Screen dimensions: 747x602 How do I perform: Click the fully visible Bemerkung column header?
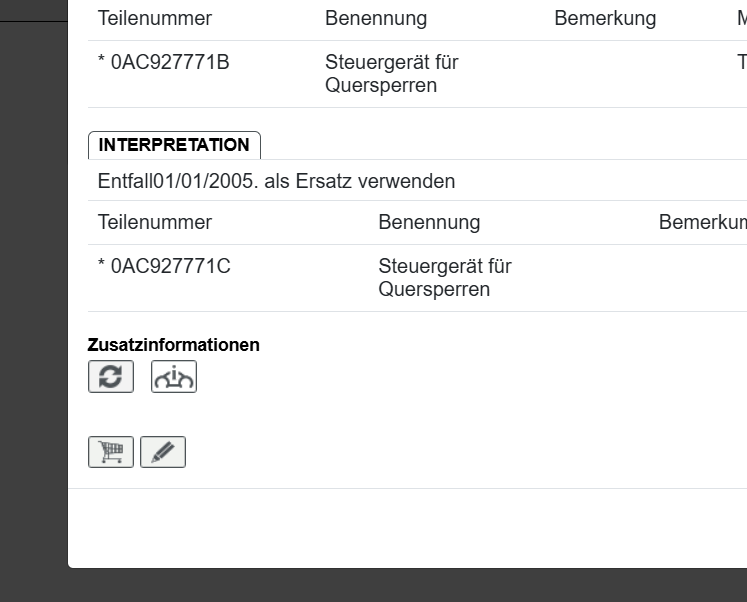tap(605, 19)
